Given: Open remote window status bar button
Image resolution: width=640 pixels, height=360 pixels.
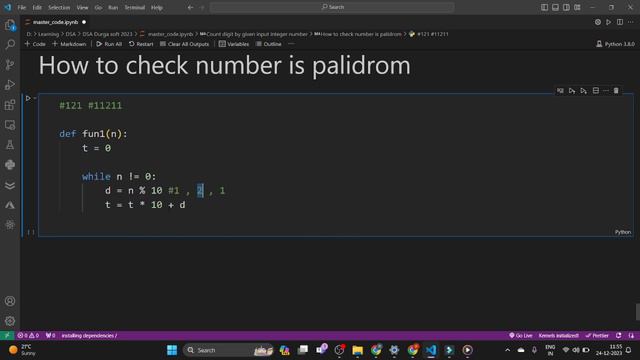Looking at the screenshot, I should coord(7,336).
